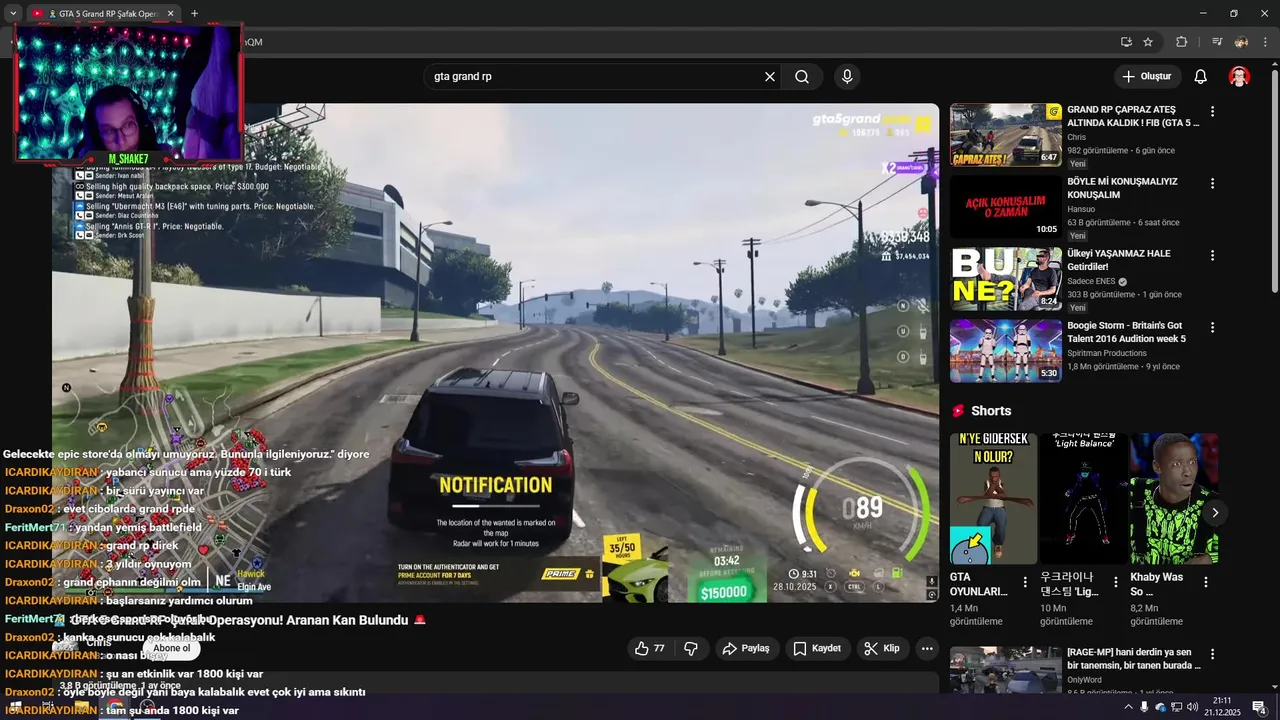1280x720 pixels.
Task: Open the YouTube account avatar menu
Action: (x=1239, y=77)
